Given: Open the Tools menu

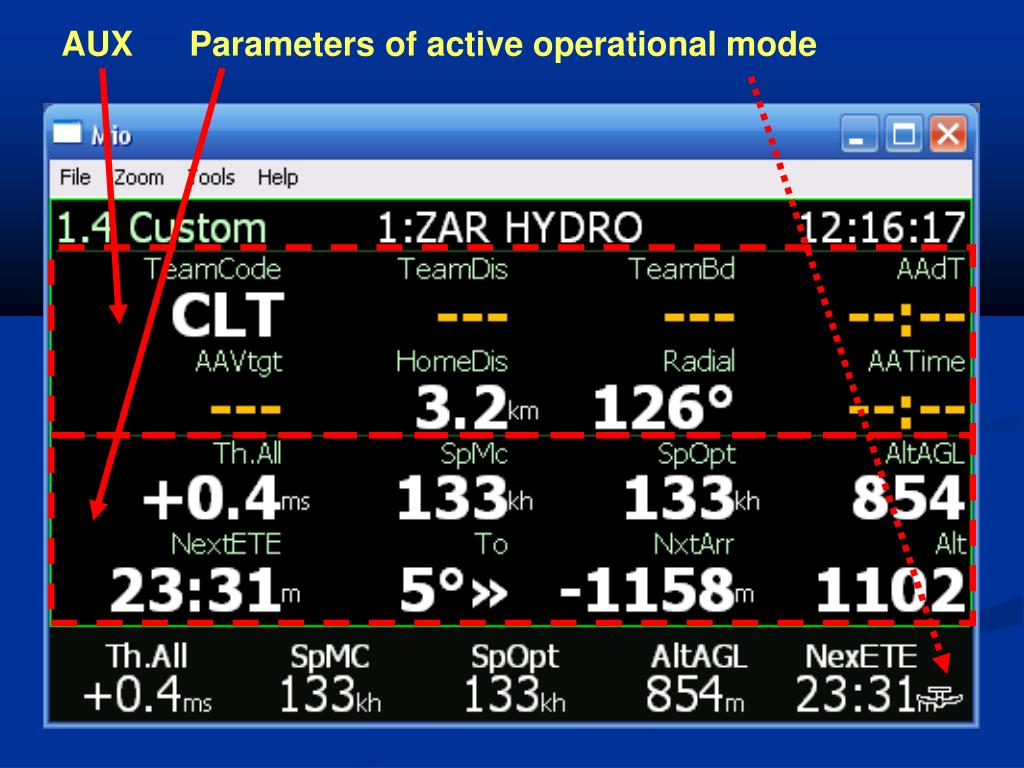Looking at the screenshot, I should click(x=210, y=177).
